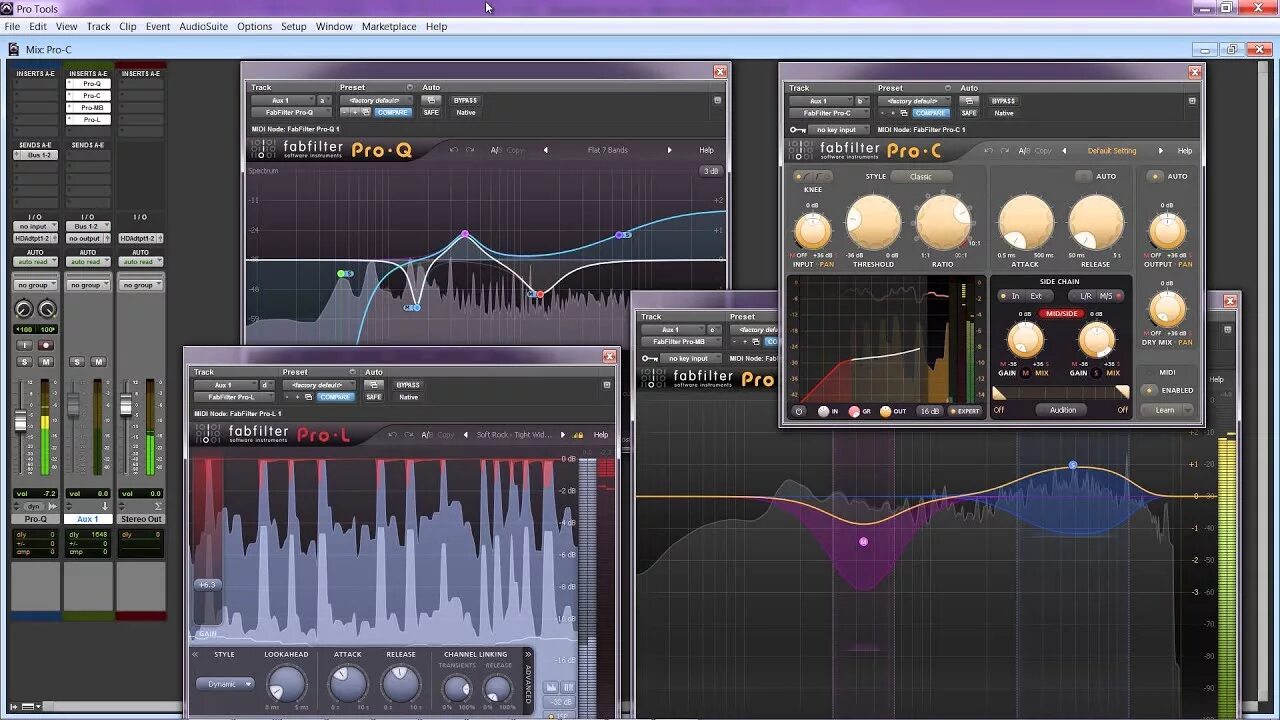Open the no group selector on Pro-Q track

(35, 285)
